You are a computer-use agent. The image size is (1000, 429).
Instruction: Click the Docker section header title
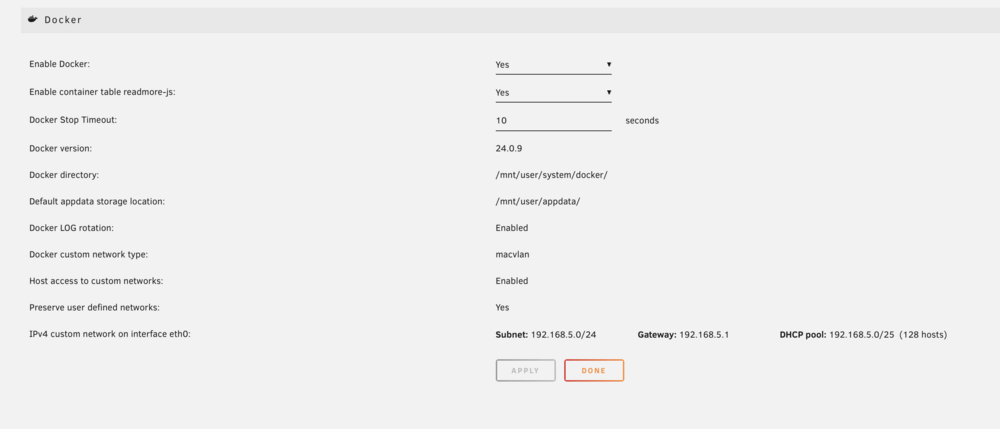tap(63, 20)
